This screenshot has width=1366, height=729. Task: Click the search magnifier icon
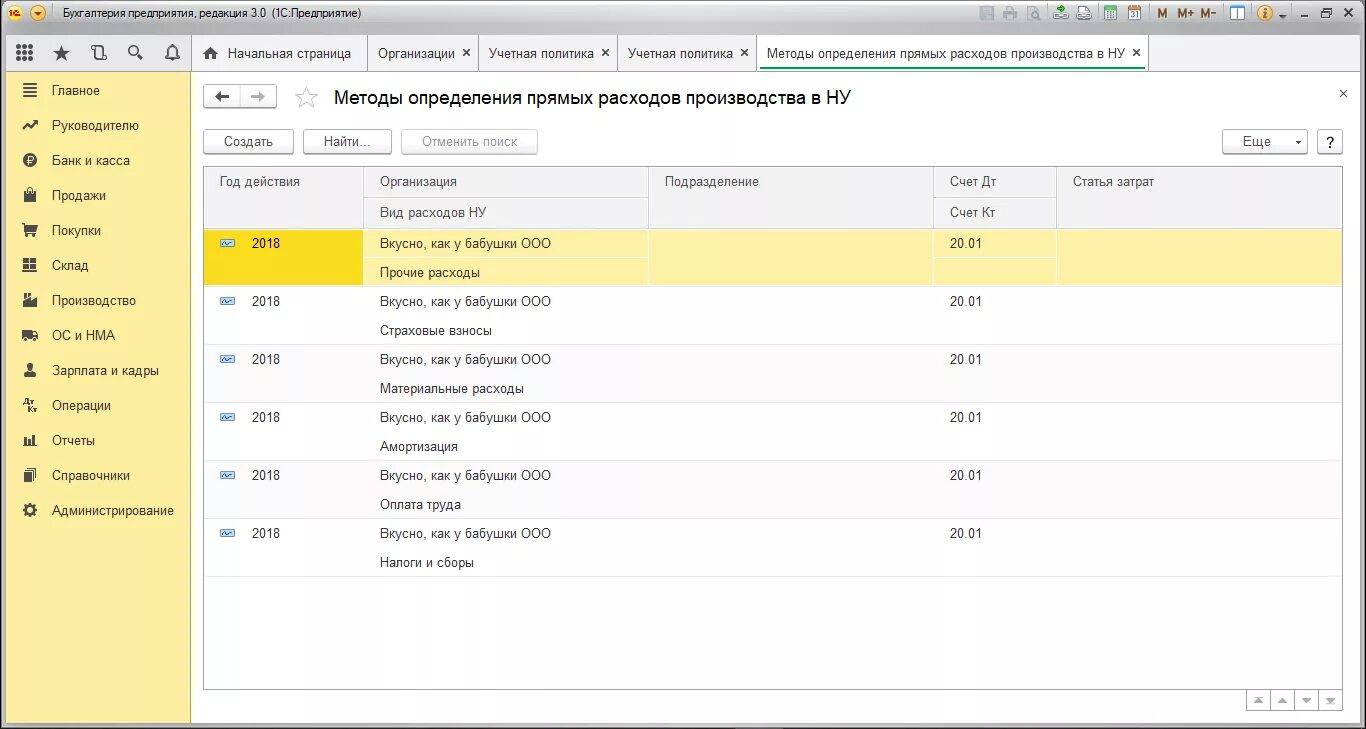[x=135, y=53]
